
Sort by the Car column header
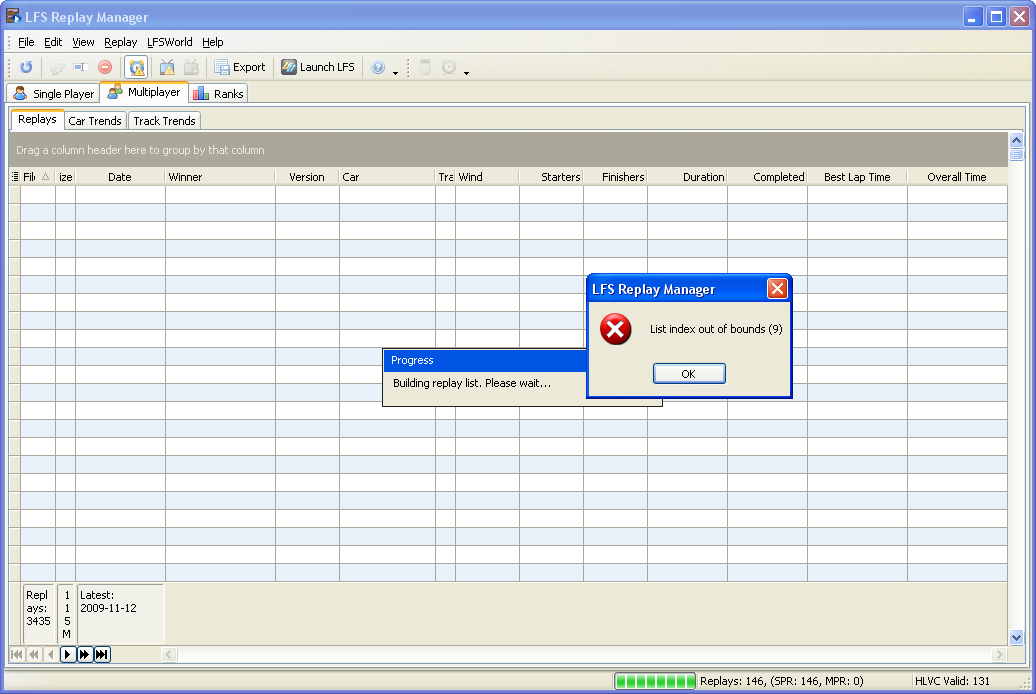[x=387, y=176]
